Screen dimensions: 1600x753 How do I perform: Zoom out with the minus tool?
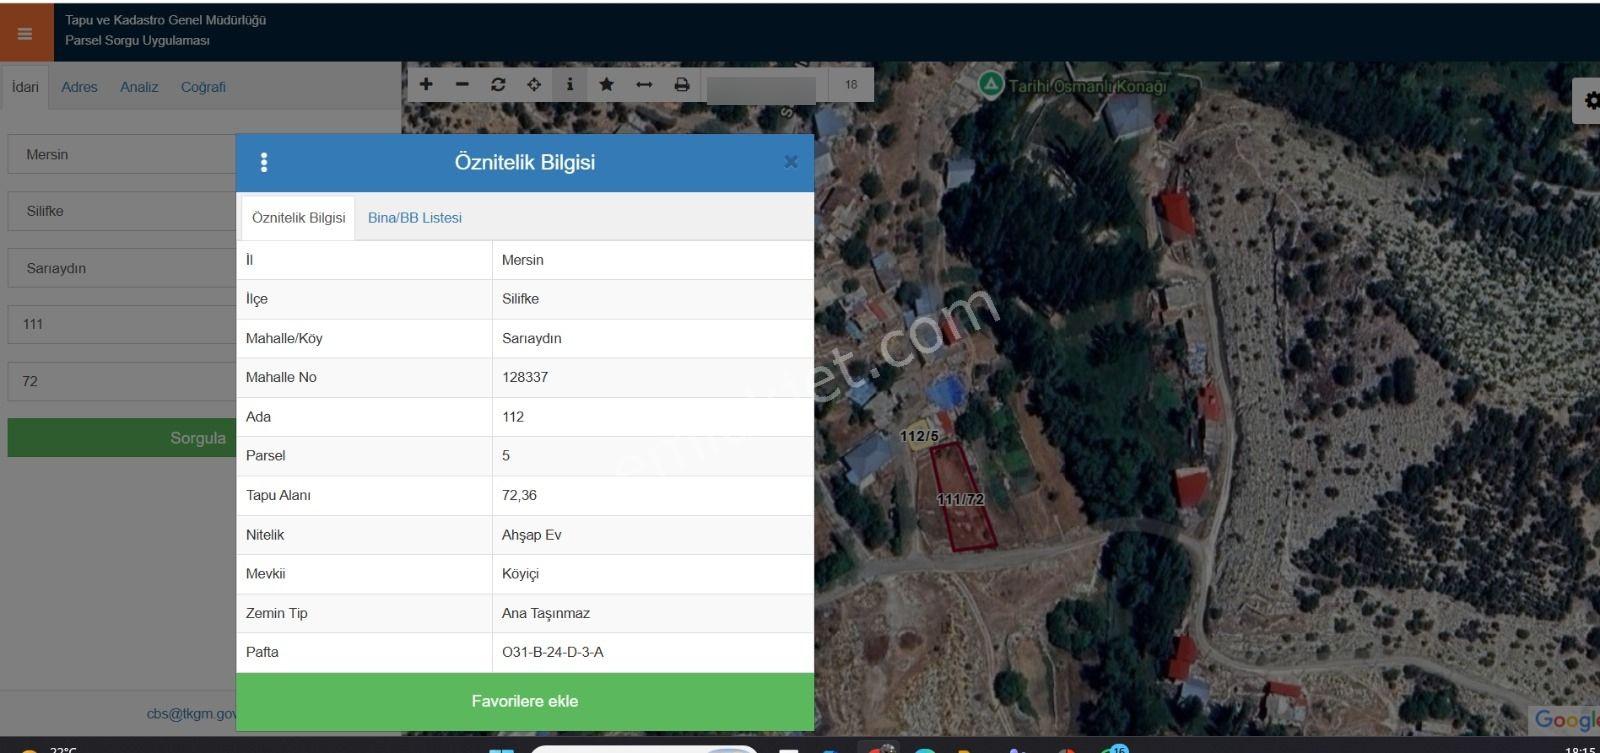[462, 85]
